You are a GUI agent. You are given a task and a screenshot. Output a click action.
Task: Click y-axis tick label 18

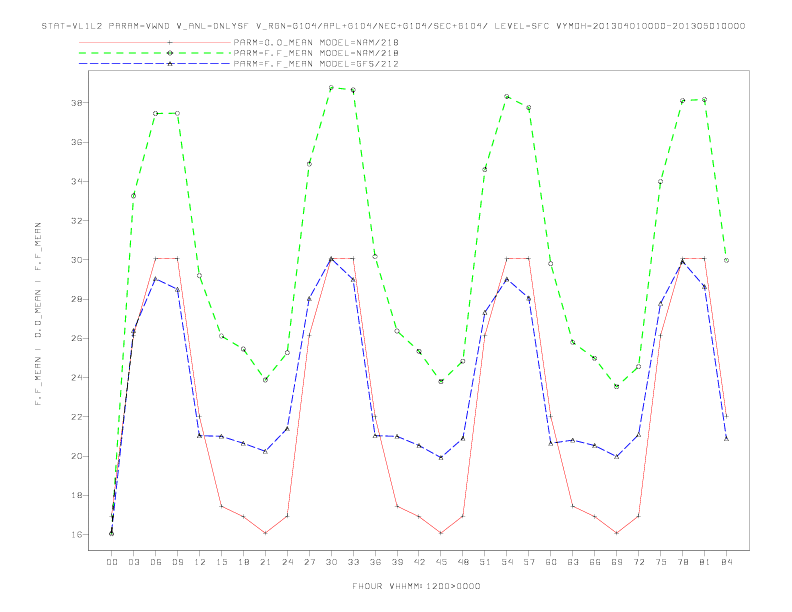tap(78, 495)
